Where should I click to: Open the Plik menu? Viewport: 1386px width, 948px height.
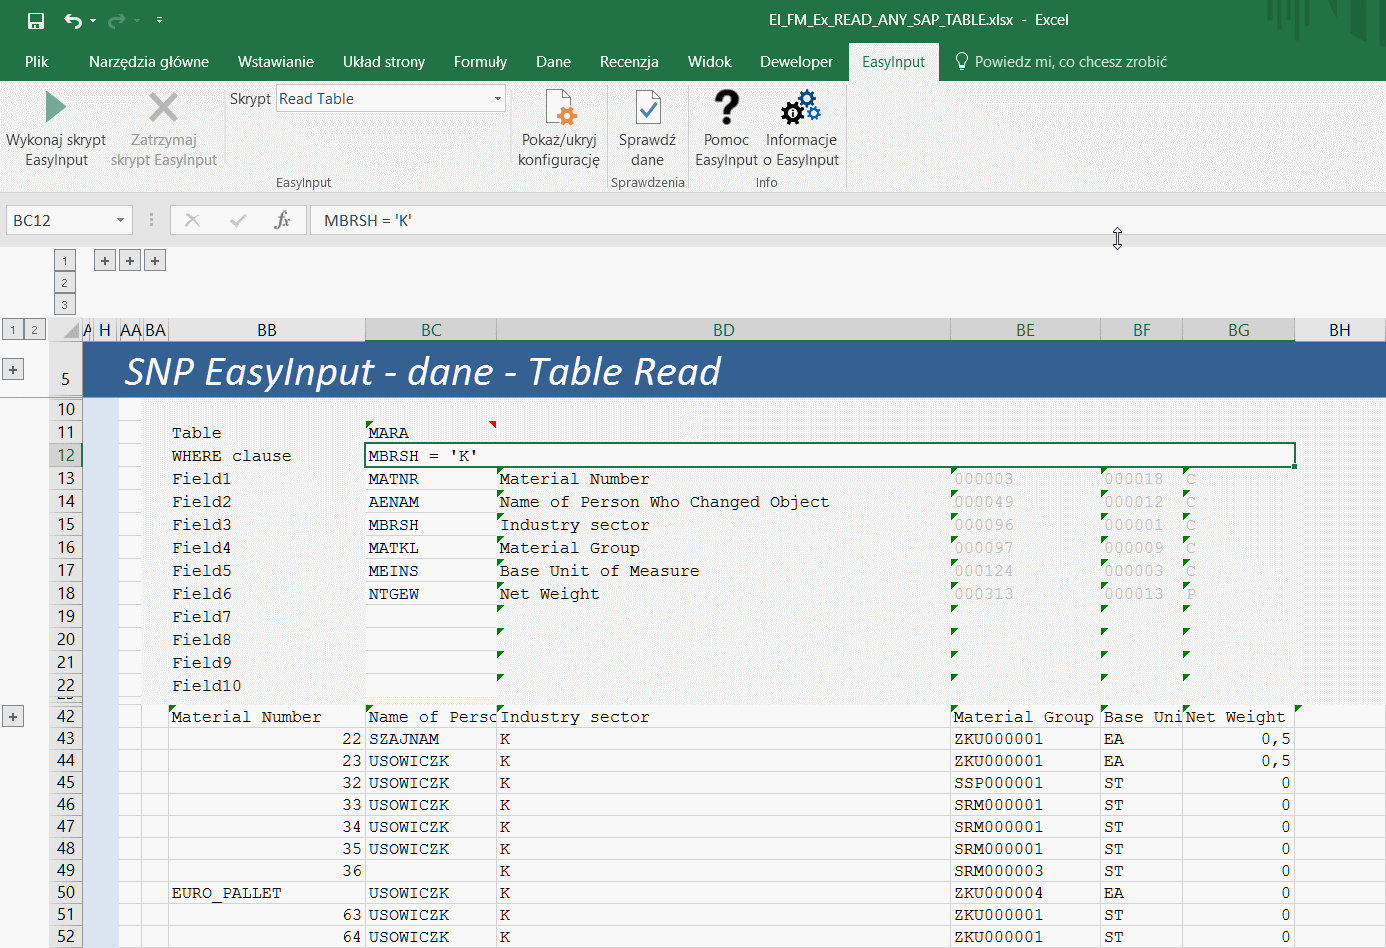37,61
